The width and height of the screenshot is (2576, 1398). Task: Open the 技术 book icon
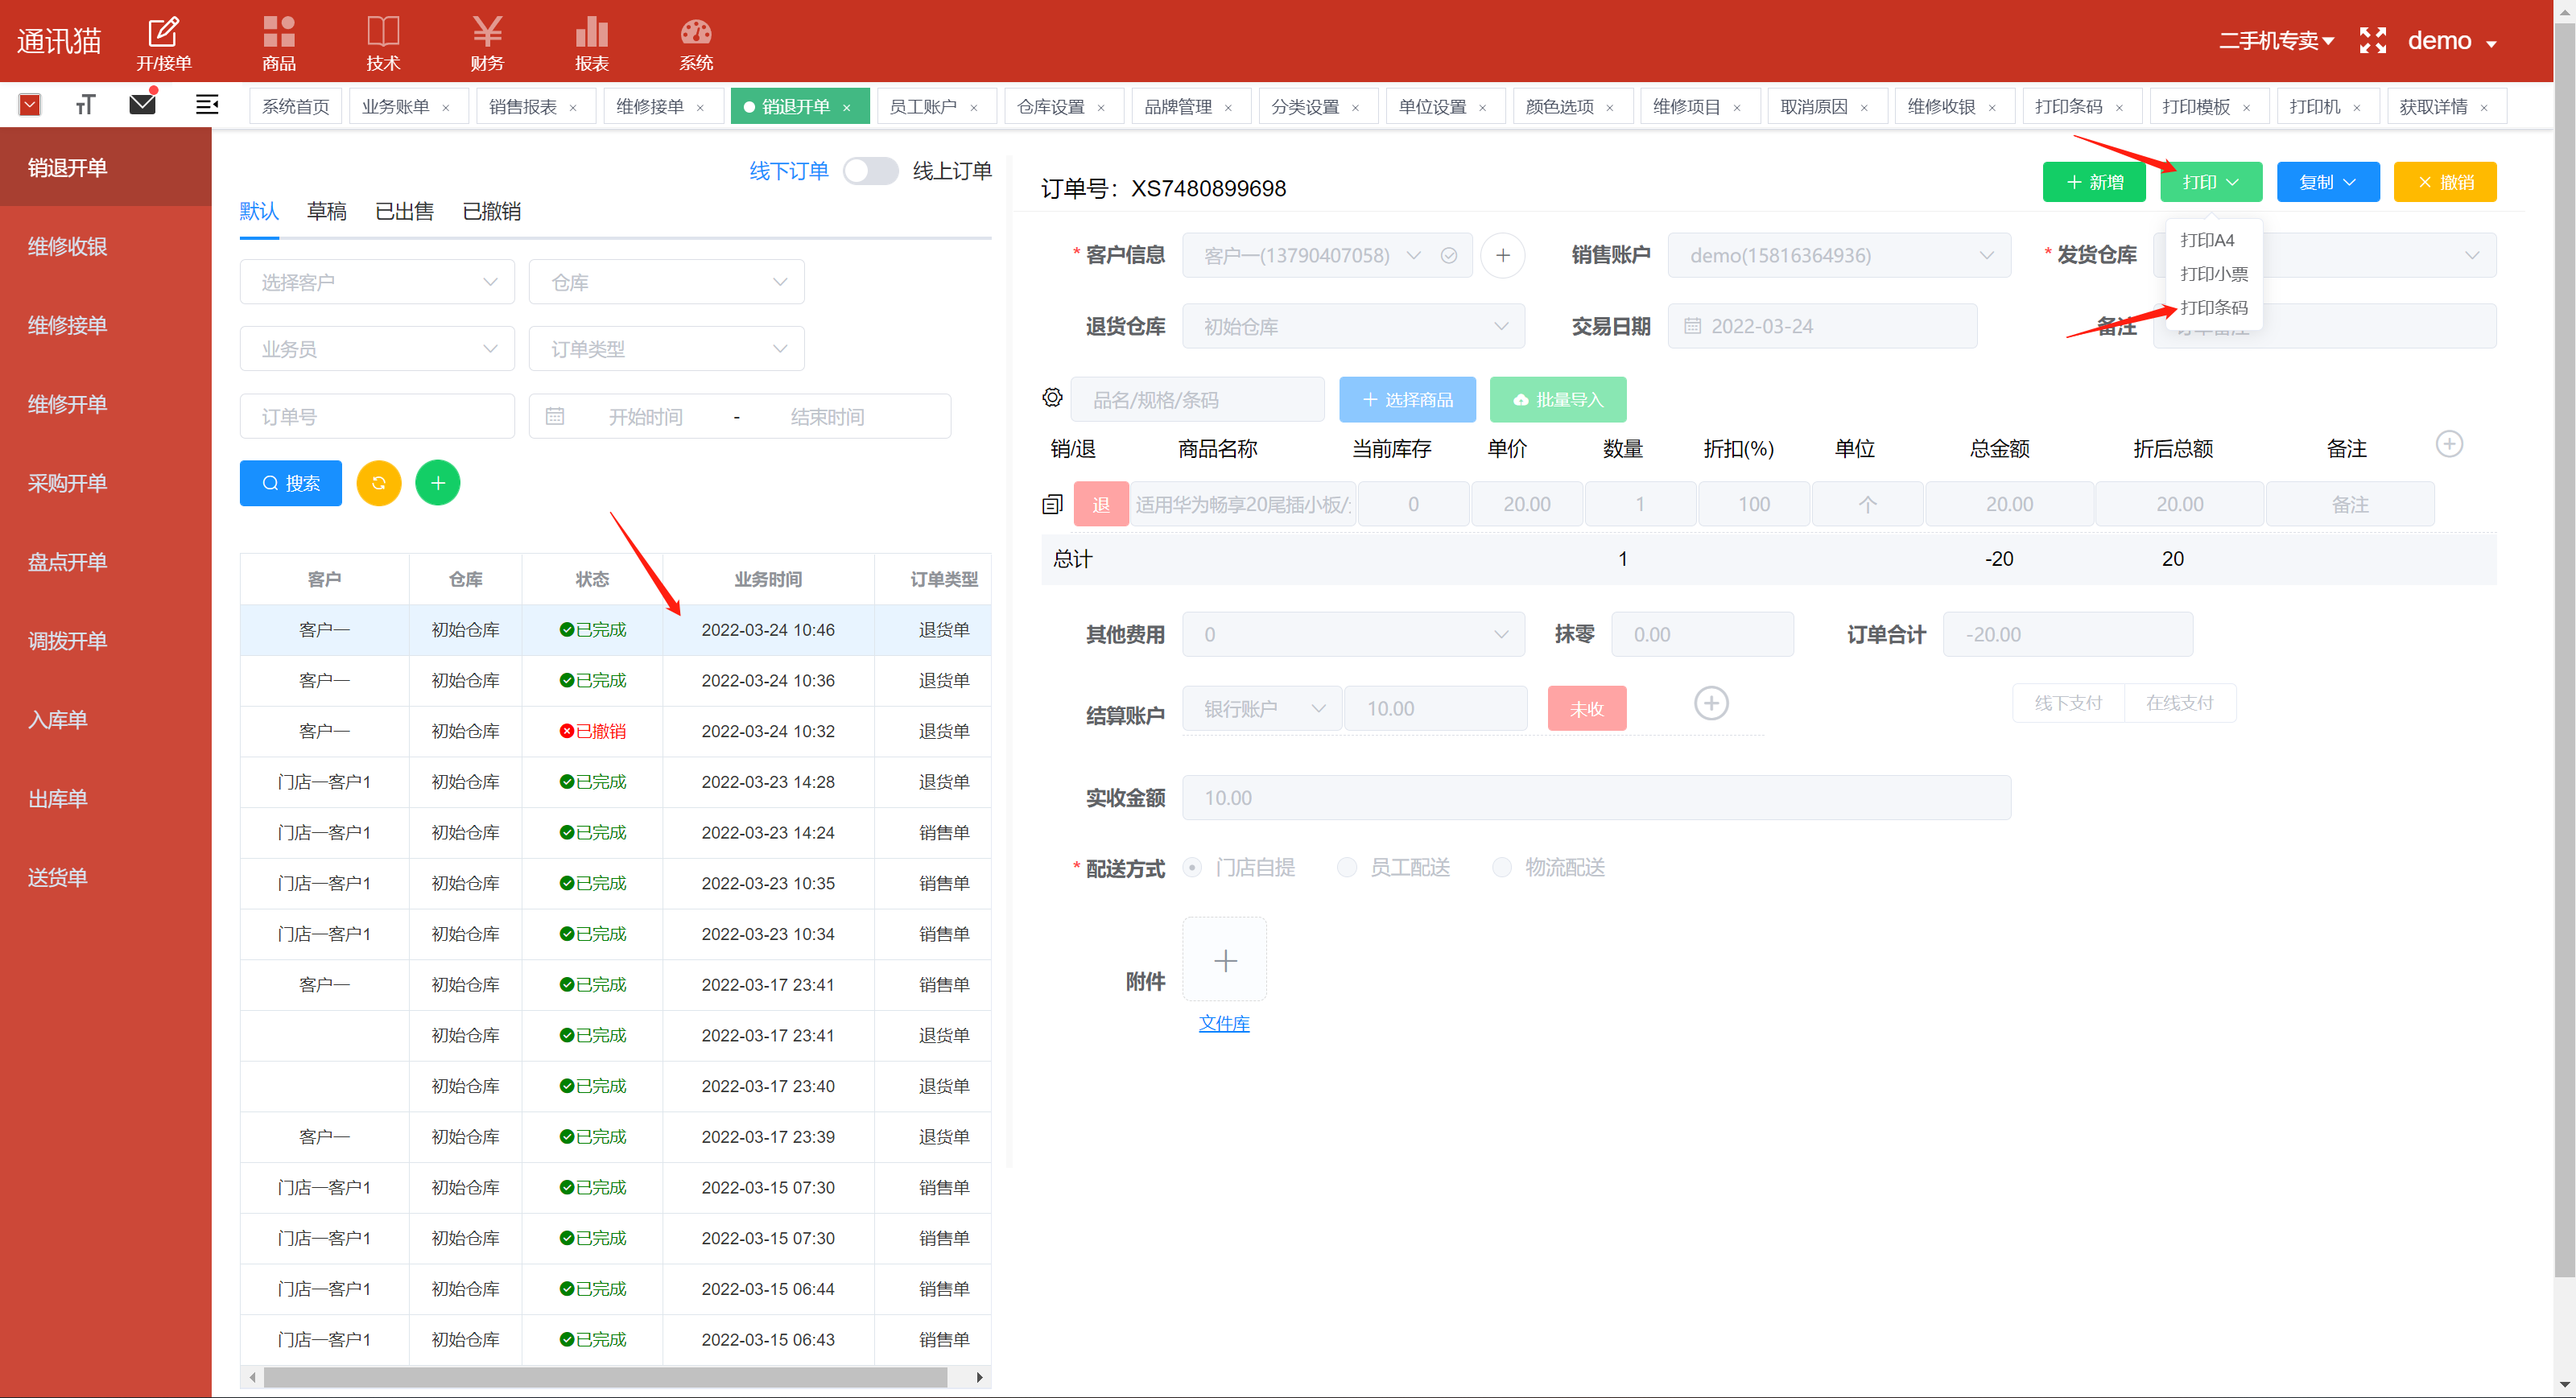[383, 43]
